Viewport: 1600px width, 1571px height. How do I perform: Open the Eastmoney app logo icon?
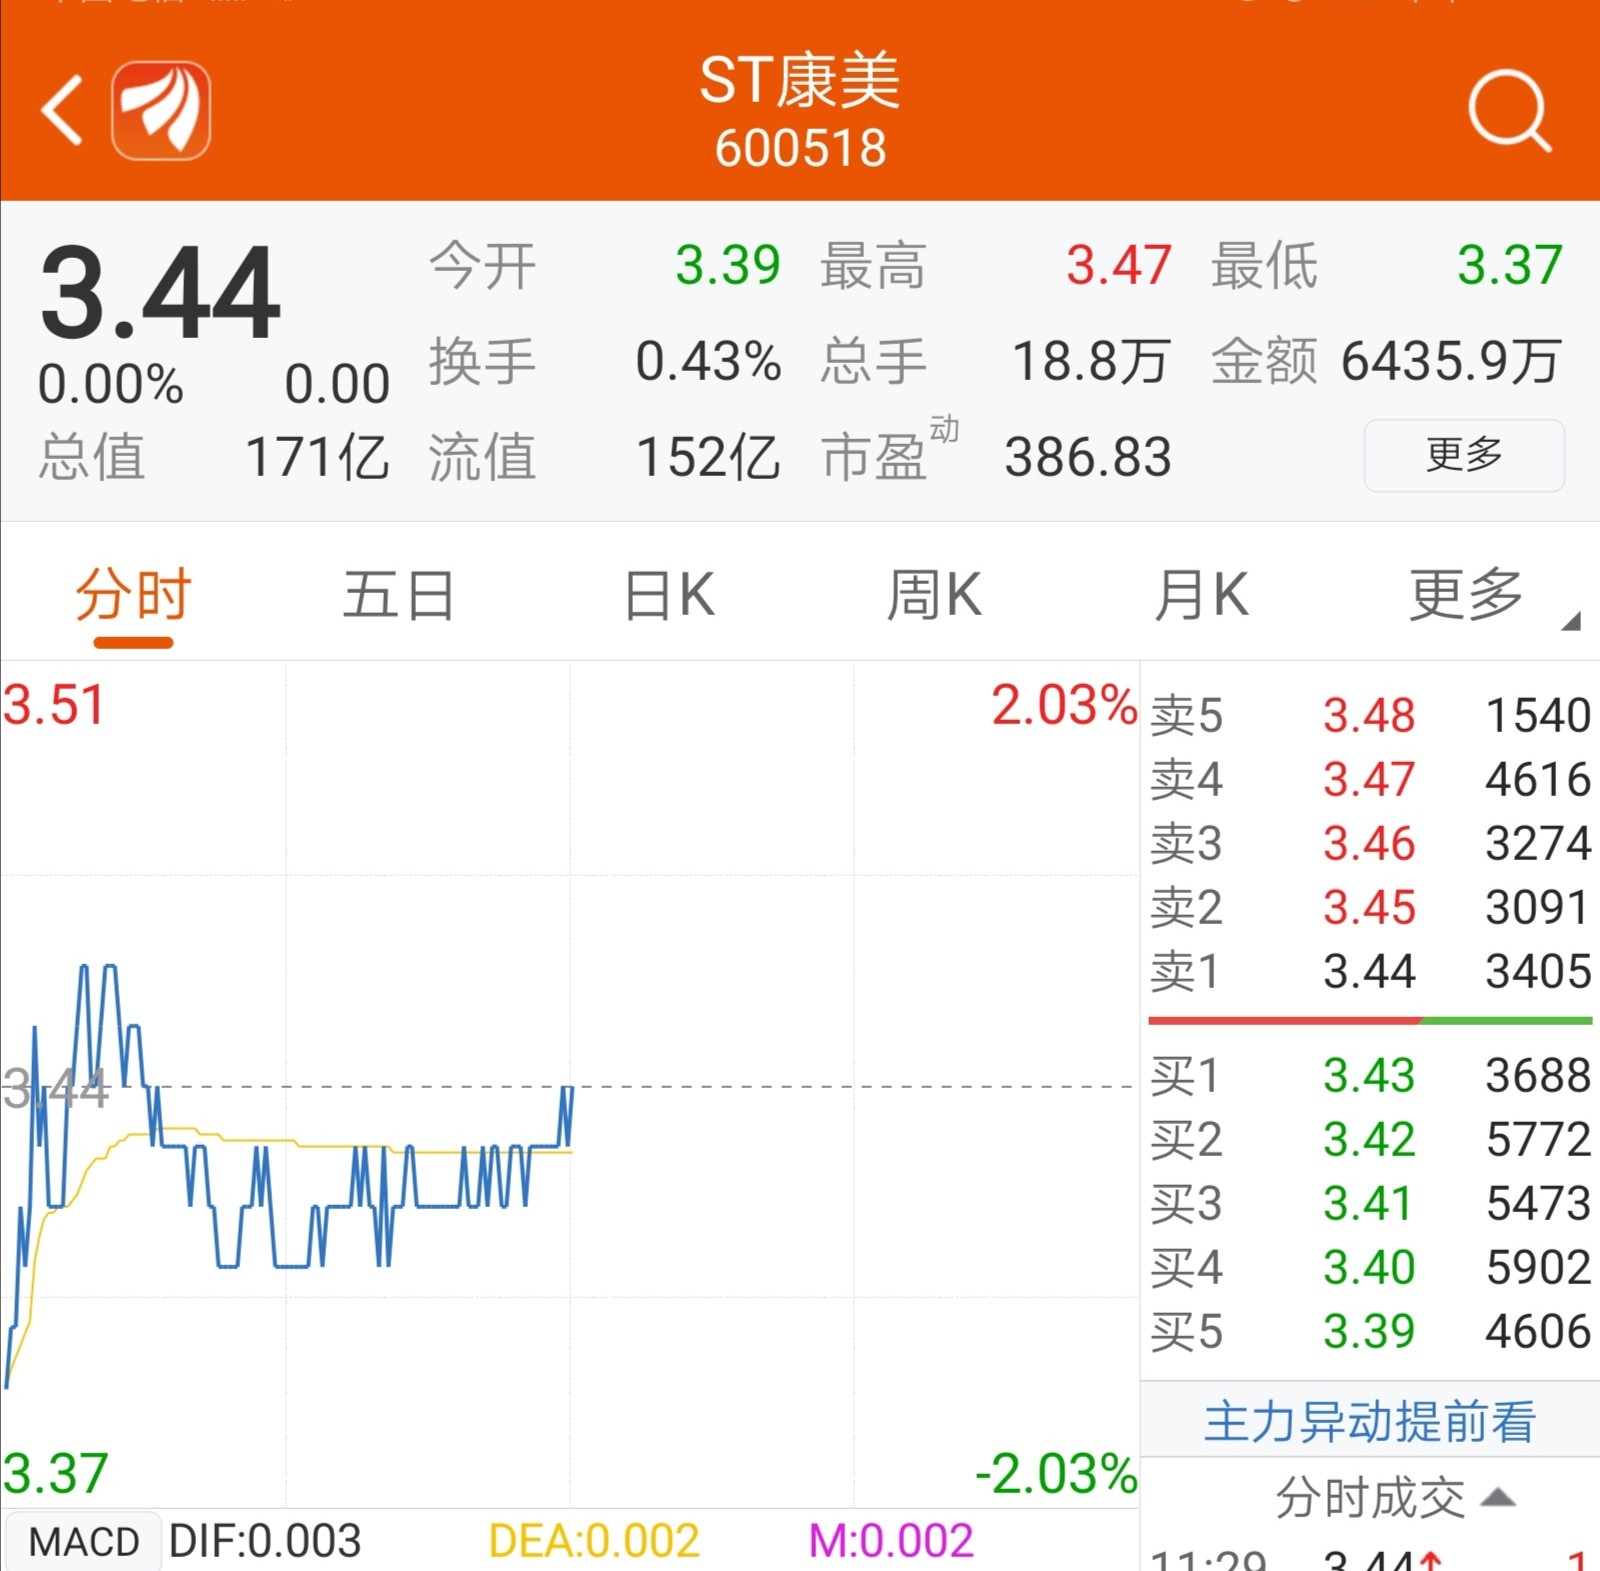coord(161,110)
